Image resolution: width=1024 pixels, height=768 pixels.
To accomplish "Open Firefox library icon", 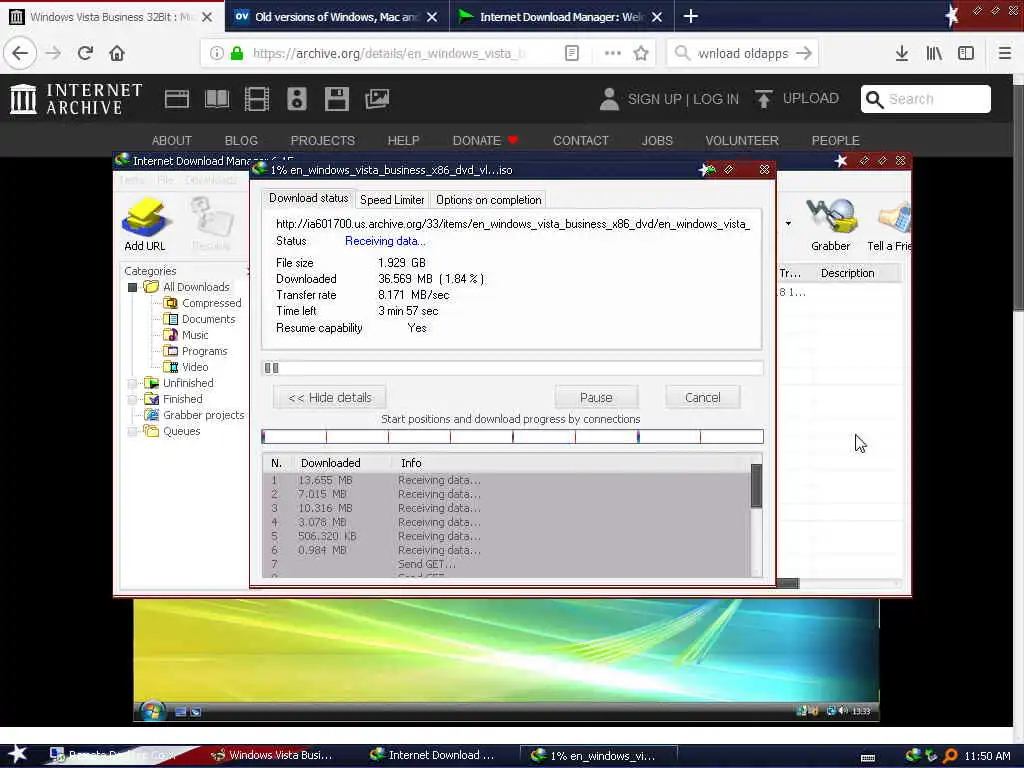I will pyautogui.click(x=934, y=54).
